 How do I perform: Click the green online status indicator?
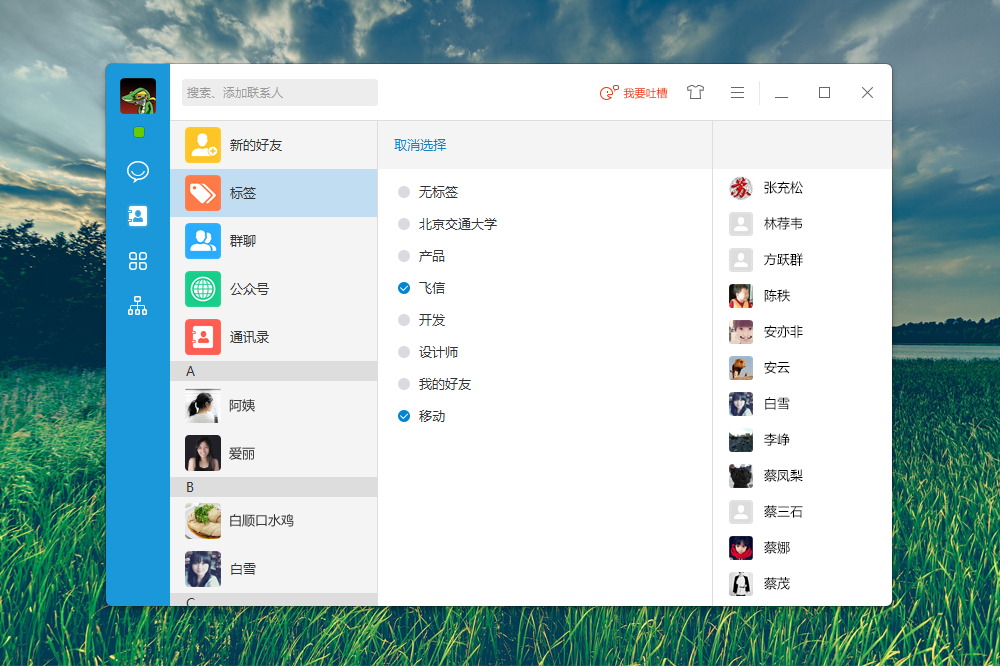(x=139, y=132)
